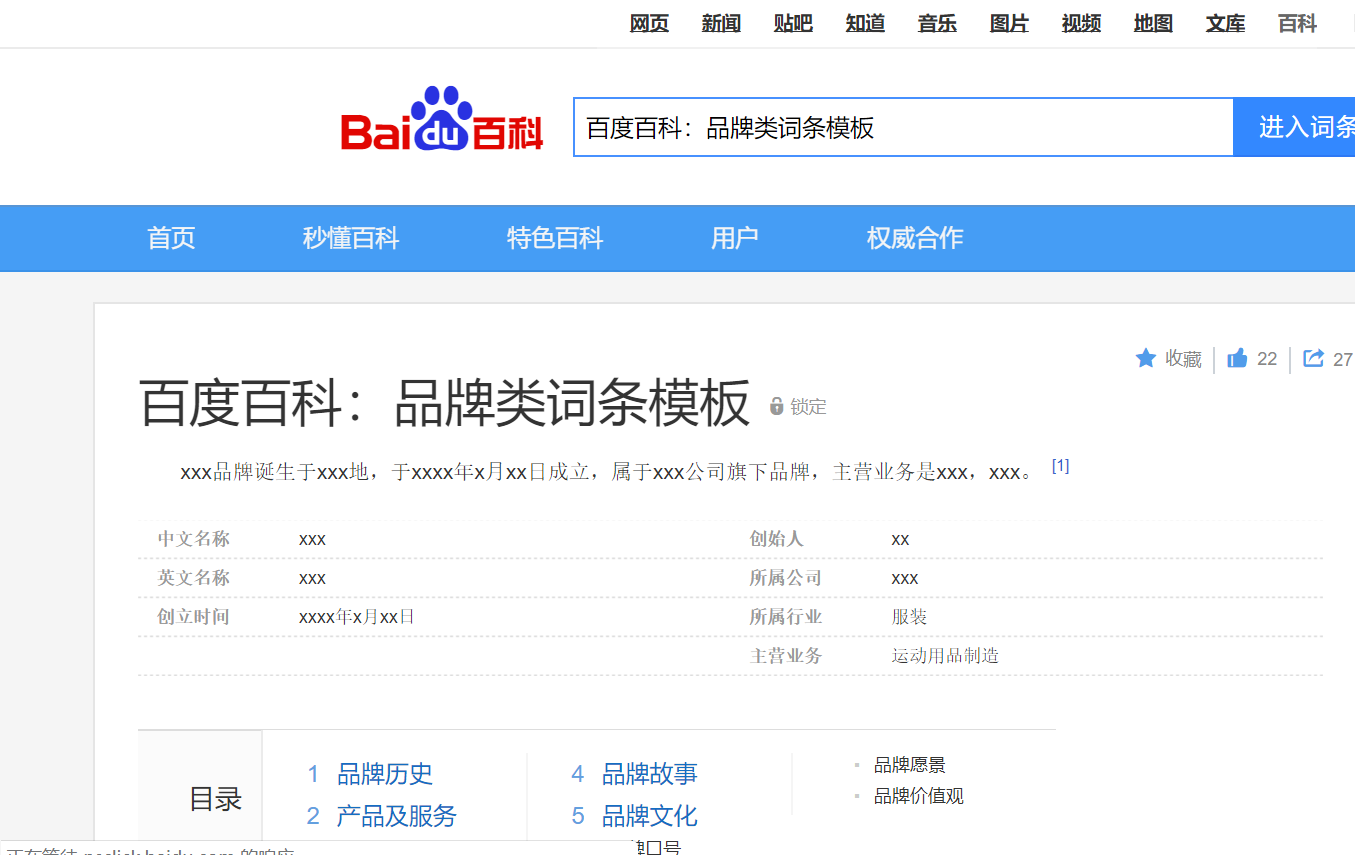The width and height of the screenshot is (1355, 855).
Task: Click the thumbs-up like icon
Action: [x=1237, y=358]
